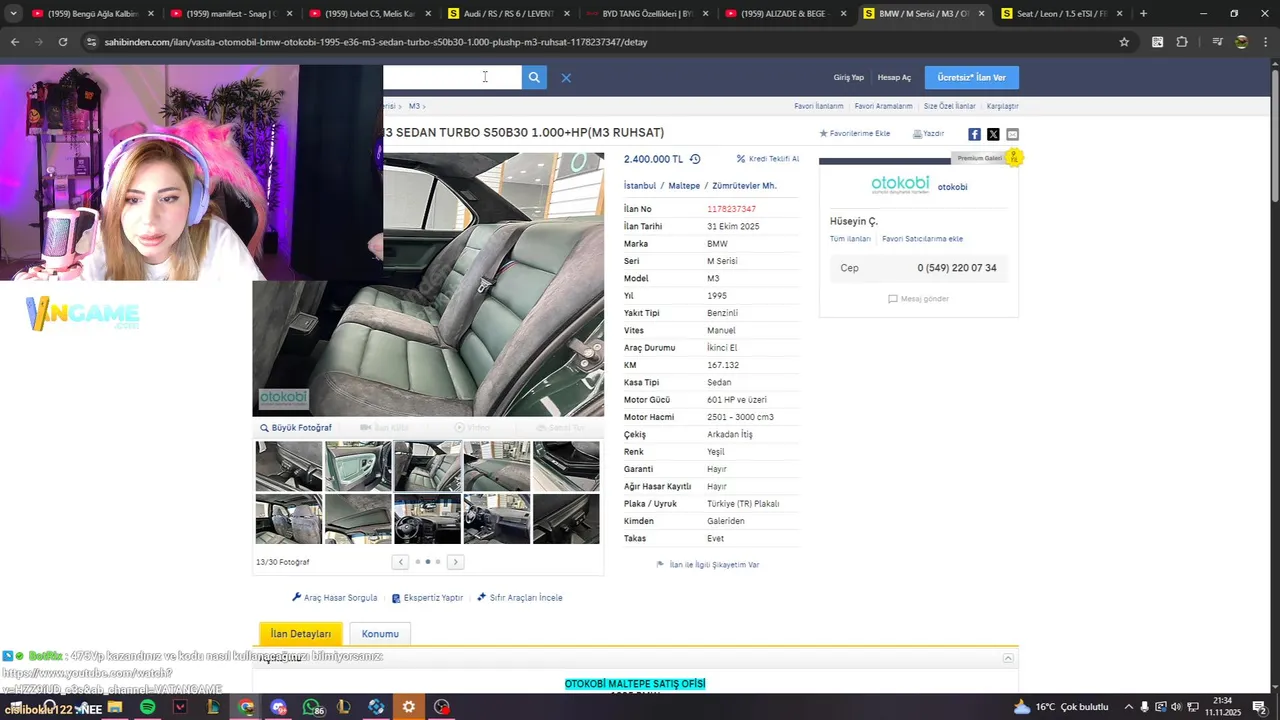The image size is (1280, 720).
Task: Click the browser address bar URL
Action: 376,42
